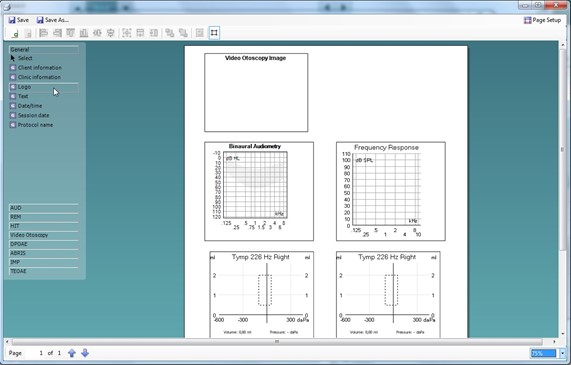Click the align top toolbar icon
Viewport: 571px width, 365px height.
(71, 33)
